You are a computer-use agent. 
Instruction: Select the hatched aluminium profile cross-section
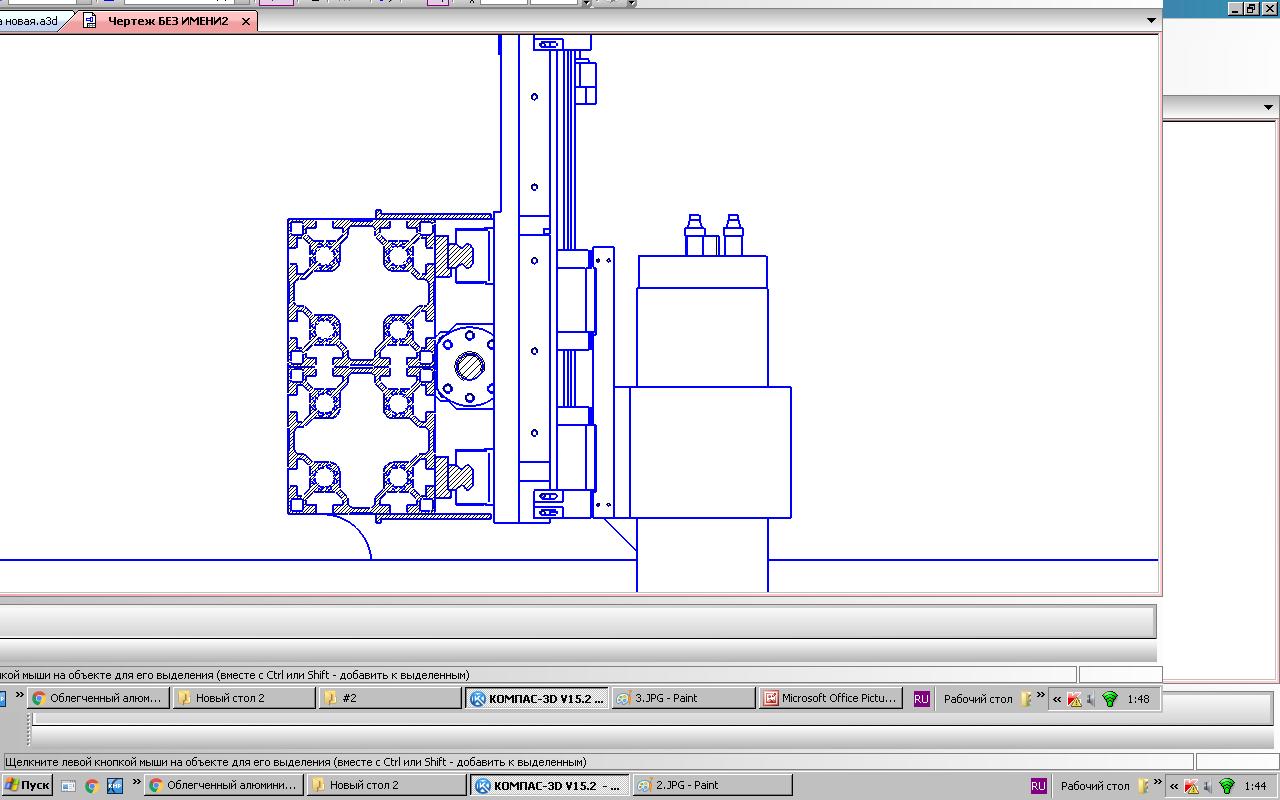[363, 367]
